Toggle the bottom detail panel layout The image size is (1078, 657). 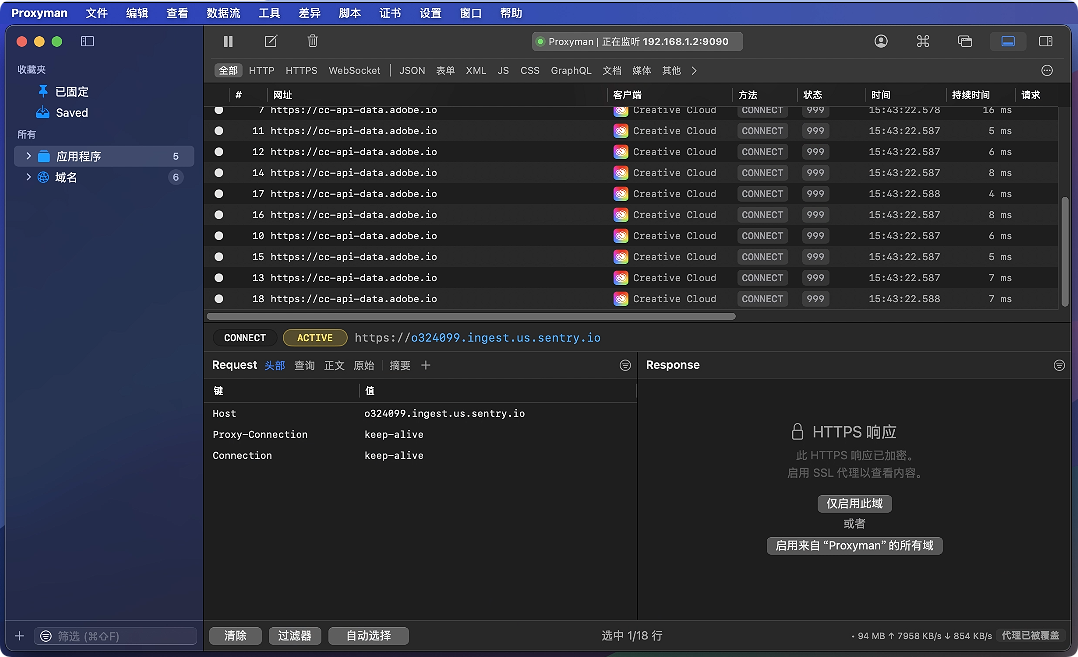point(1008,41)
